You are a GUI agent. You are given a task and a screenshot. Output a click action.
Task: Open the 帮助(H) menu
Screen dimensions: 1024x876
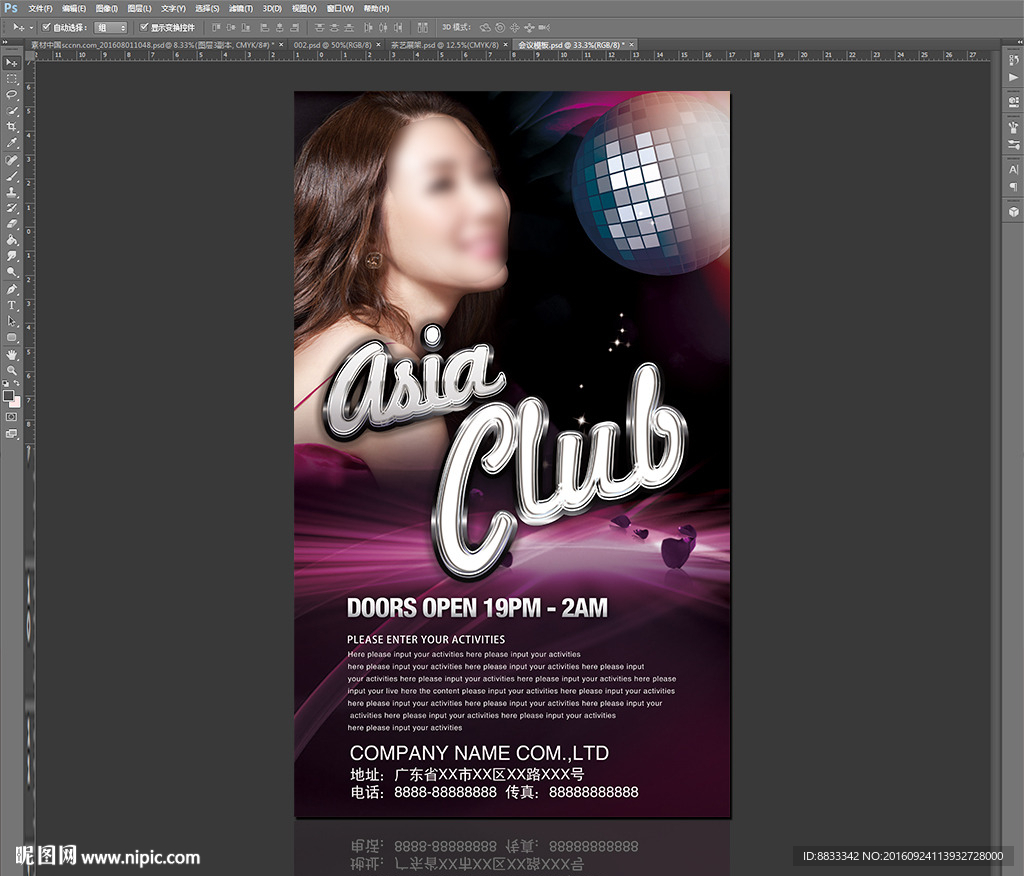tap(376, 8)
